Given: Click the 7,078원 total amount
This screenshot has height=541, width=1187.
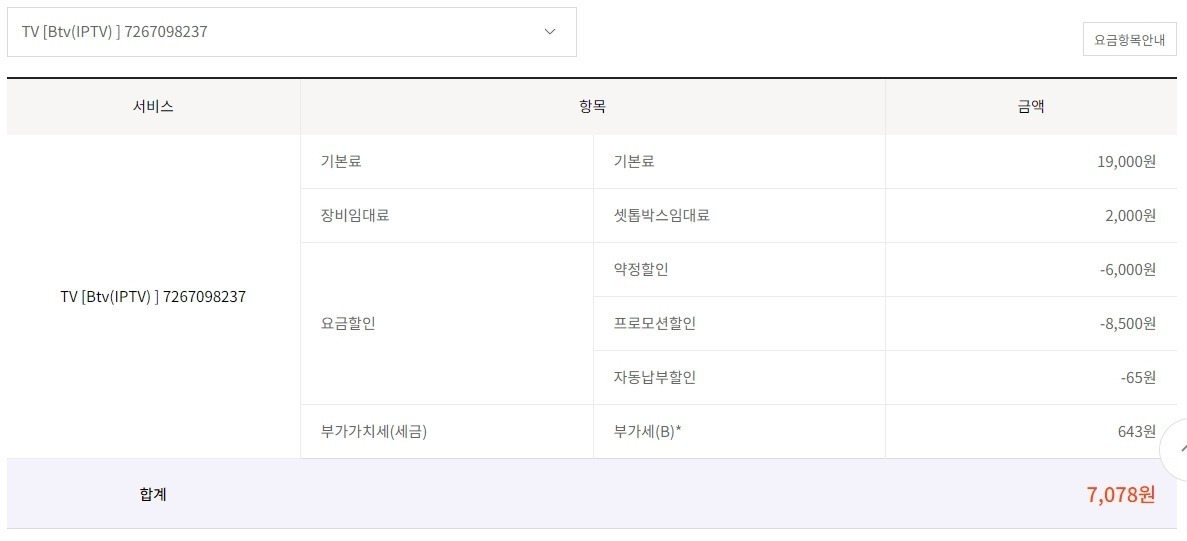Looking at the screenshot, I should tap(1120, 494).
